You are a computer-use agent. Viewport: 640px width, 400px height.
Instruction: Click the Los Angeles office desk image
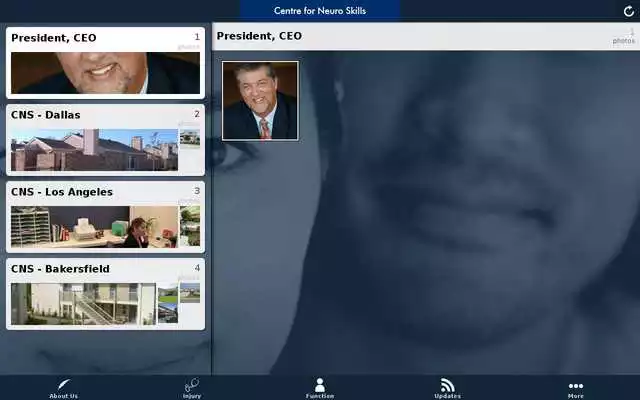(94, 226)
